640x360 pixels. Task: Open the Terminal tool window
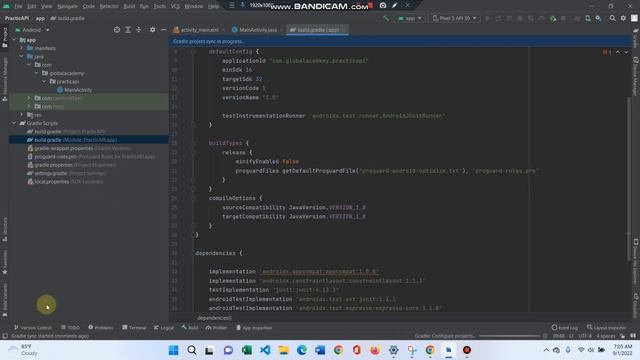click(x=134, y=328)
